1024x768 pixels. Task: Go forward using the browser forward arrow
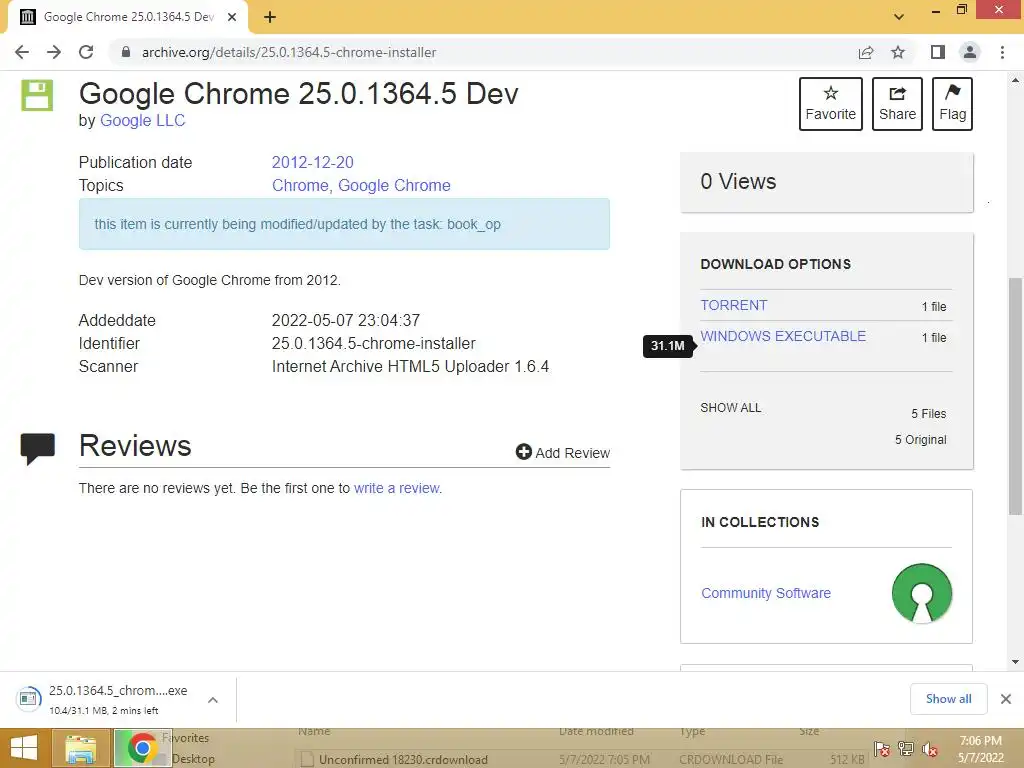coord(54,52)
